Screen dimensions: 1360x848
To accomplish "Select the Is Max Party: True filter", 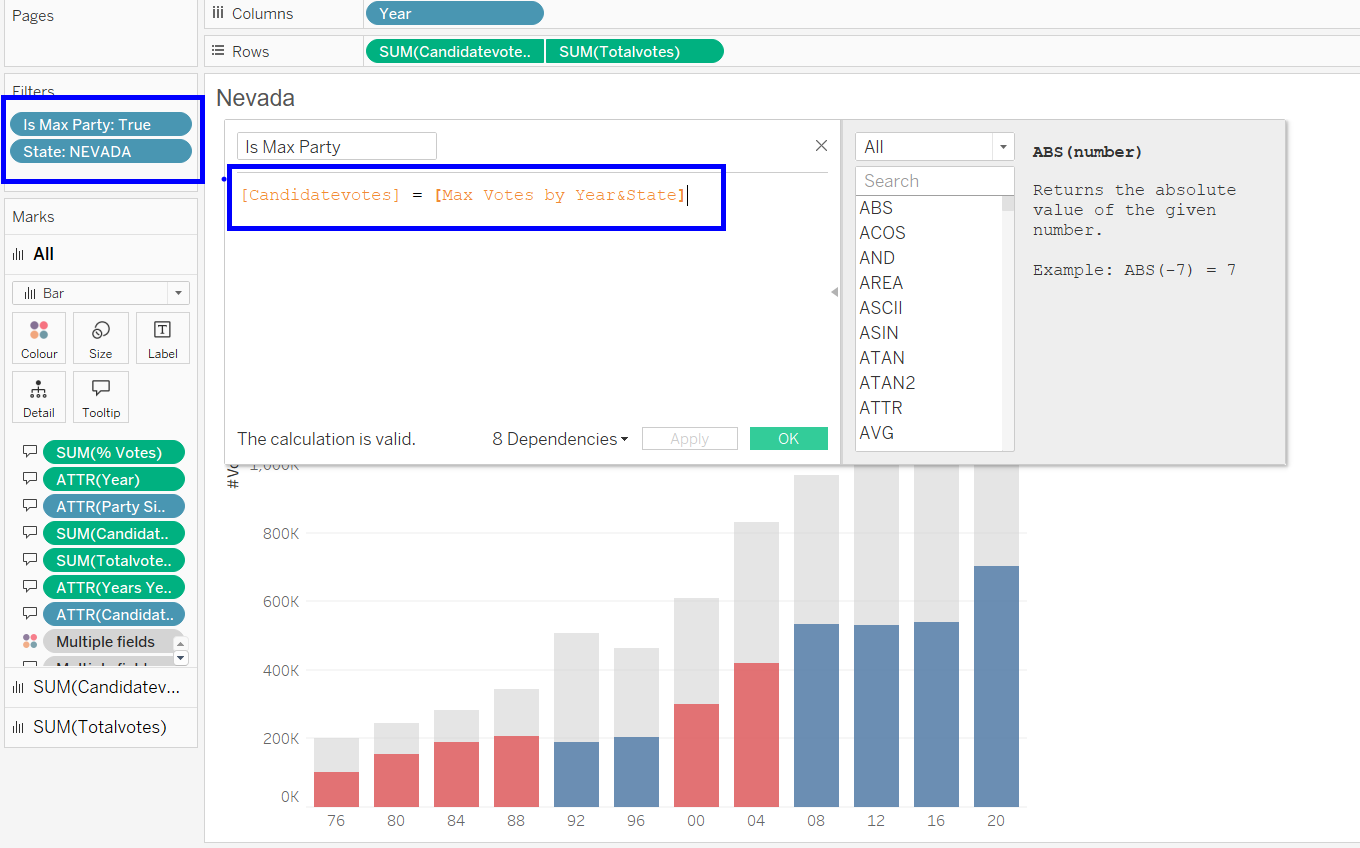I will coord(101,124).
